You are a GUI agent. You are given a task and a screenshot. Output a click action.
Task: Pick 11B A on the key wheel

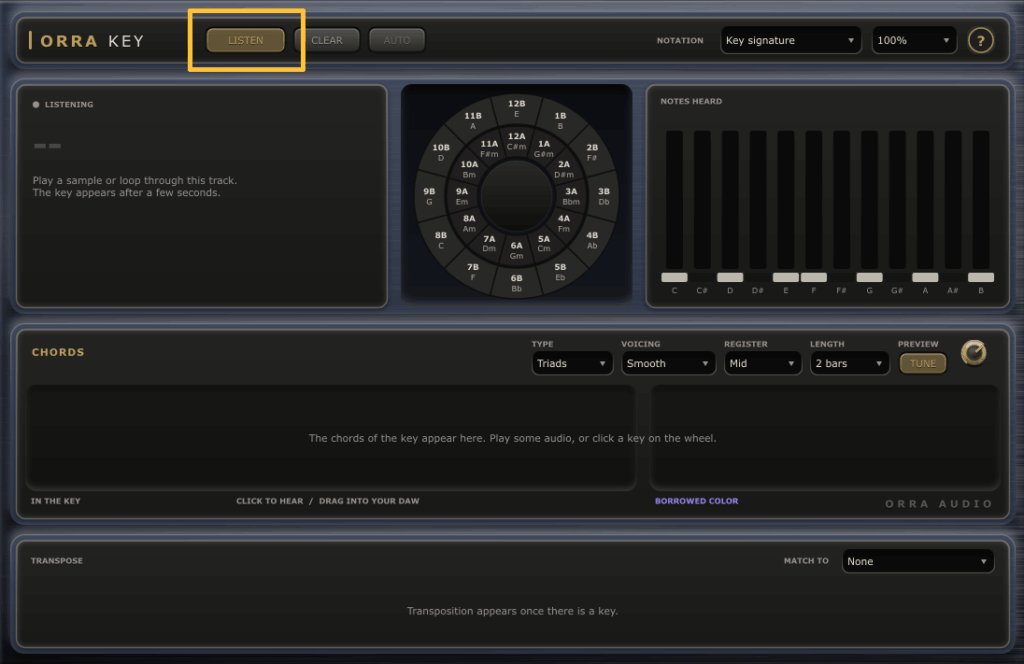(473, 120)
